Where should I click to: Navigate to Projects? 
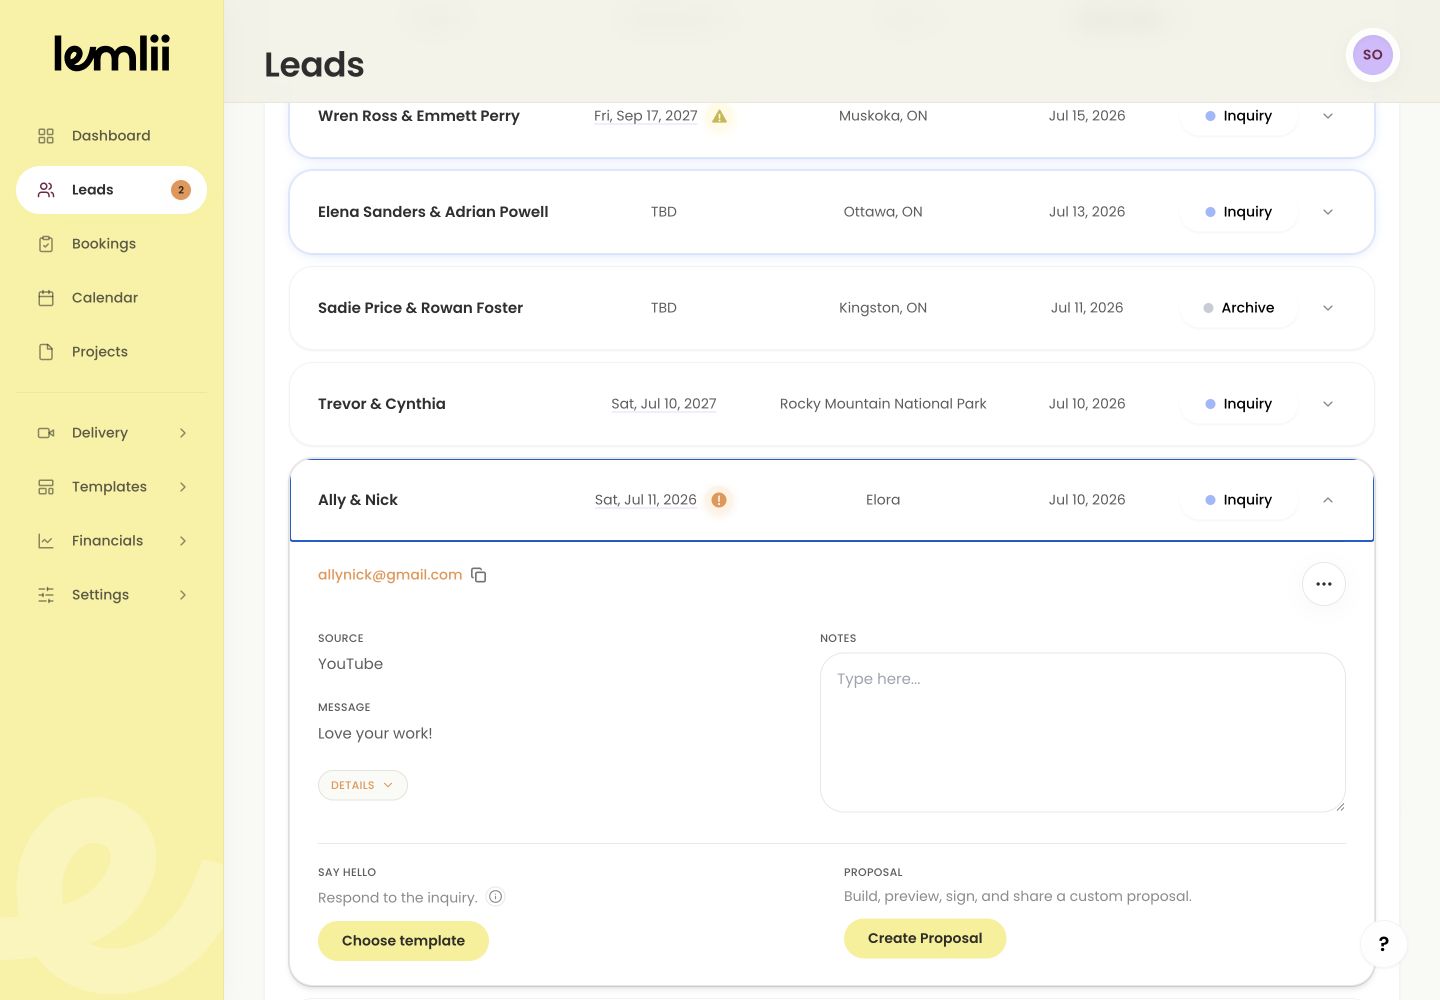[111, 352]
